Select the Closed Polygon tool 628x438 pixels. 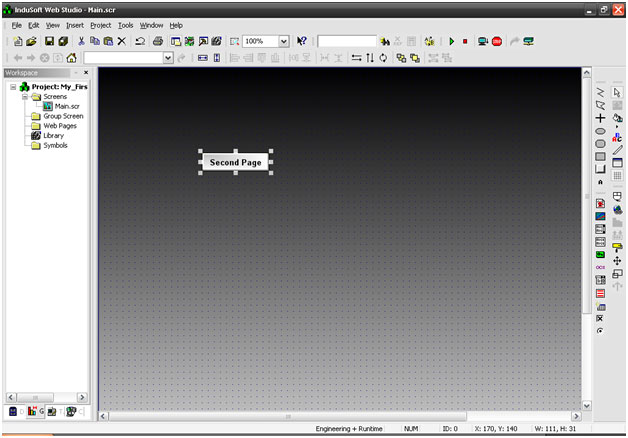click(x=600, y=105)
